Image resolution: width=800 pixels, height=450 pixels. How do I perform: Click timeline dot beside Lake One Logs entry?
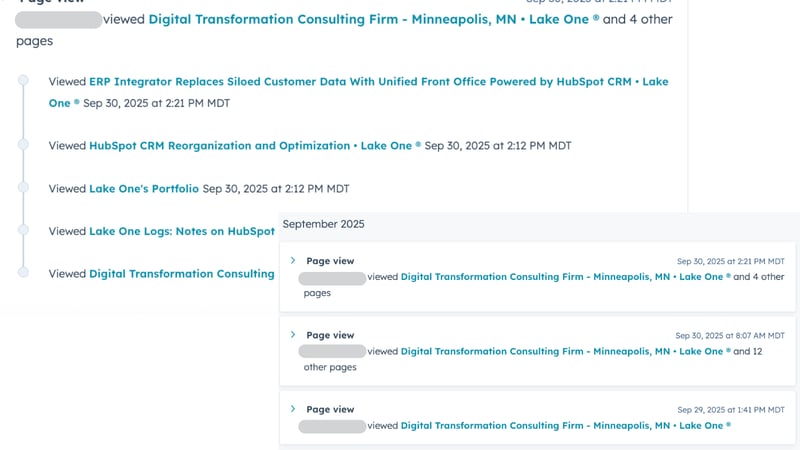(x=23, y=230)
